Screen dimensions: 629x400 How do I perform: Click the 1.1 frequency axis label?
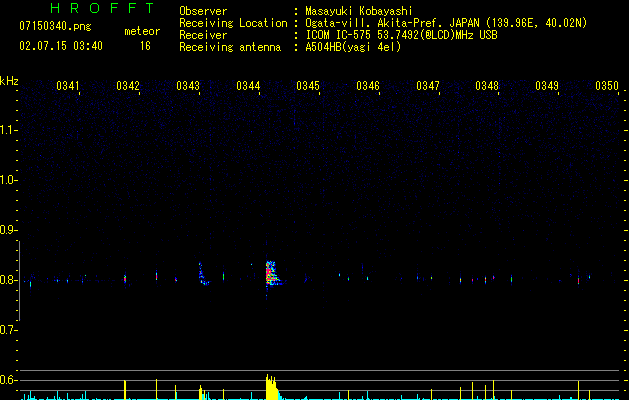pos(8,130)
